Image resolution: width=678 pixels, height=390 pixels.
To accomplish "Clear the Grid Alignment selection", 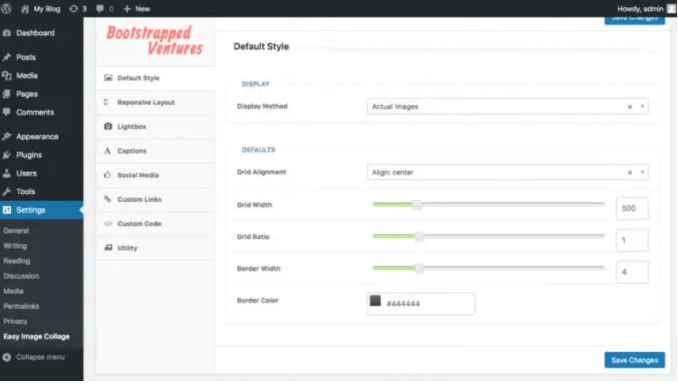I will (x=630, y=173).
